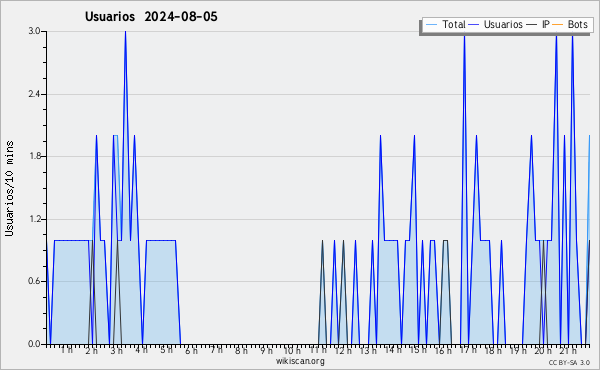Click the '9 h' x-axis label
The width and height of the screenshot is (600, 370).
pos(266,351)
